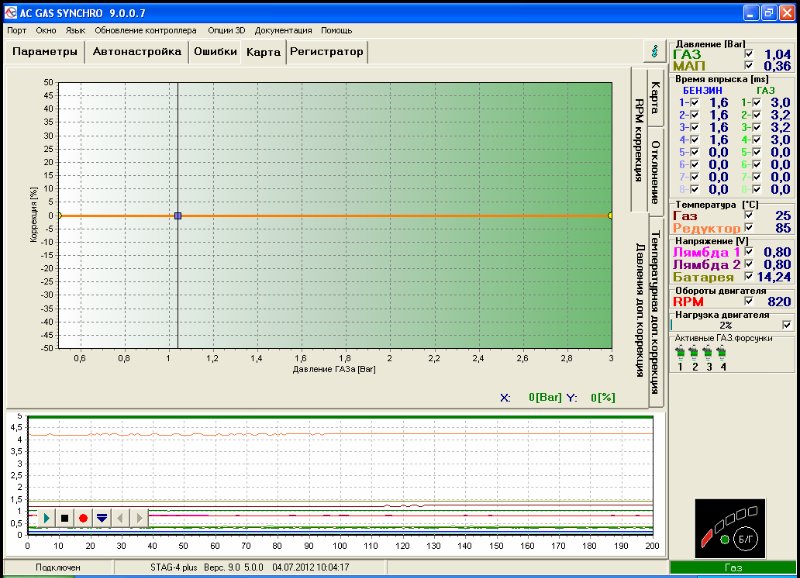Click the blue down-arrow save icon
800x578 pixels.
tap(102, 518)
